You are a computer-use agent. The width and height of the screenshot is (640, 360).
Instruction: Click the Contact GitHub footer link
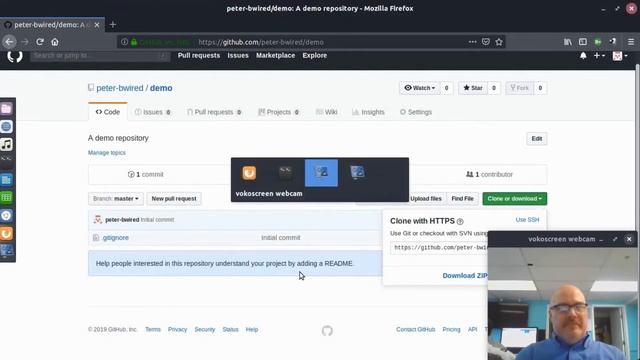[x=416, y=329]
